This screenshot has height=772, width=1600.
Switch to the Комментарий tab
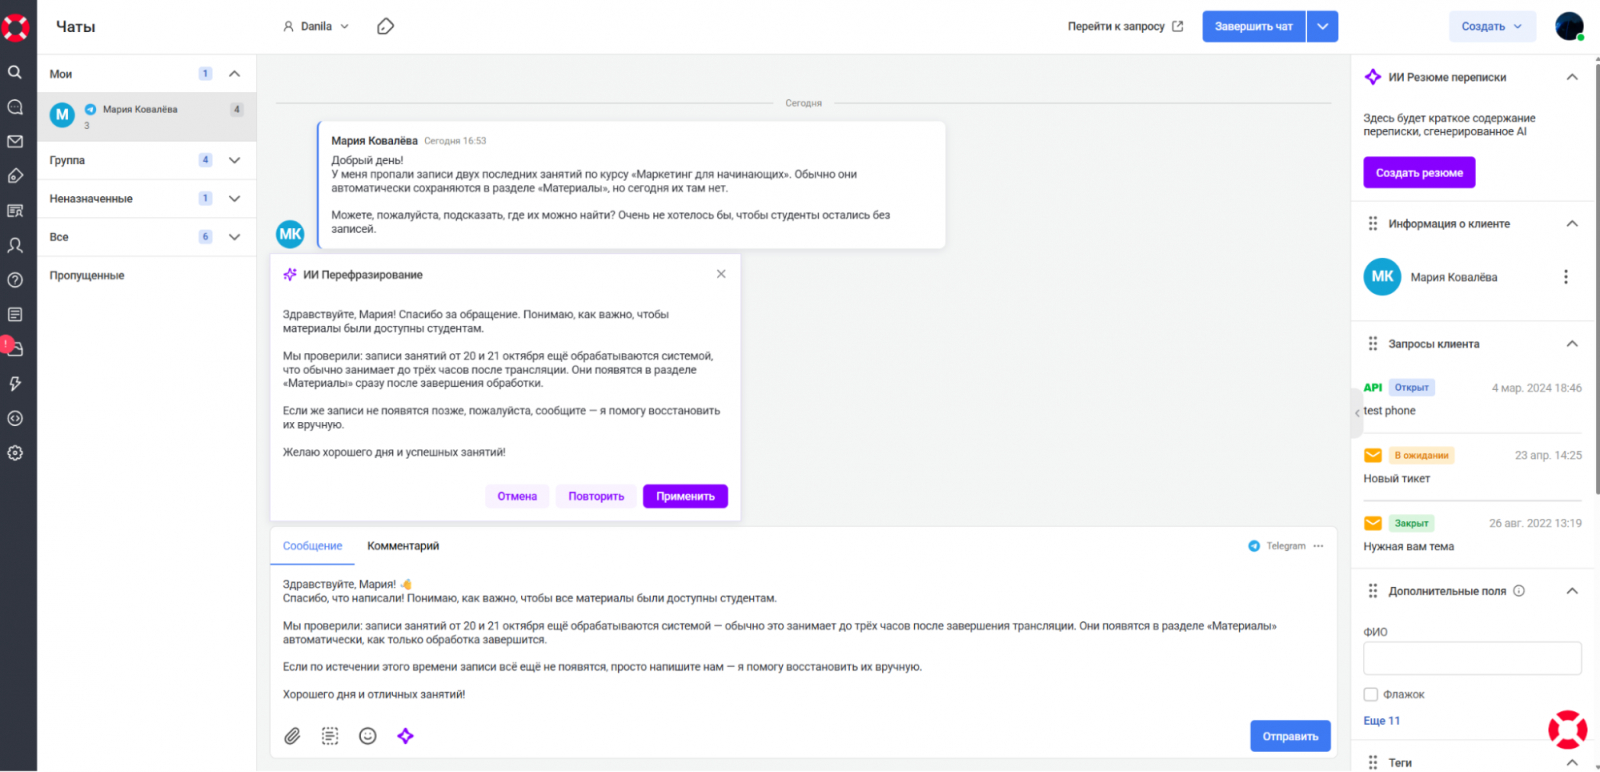[403, 546]
